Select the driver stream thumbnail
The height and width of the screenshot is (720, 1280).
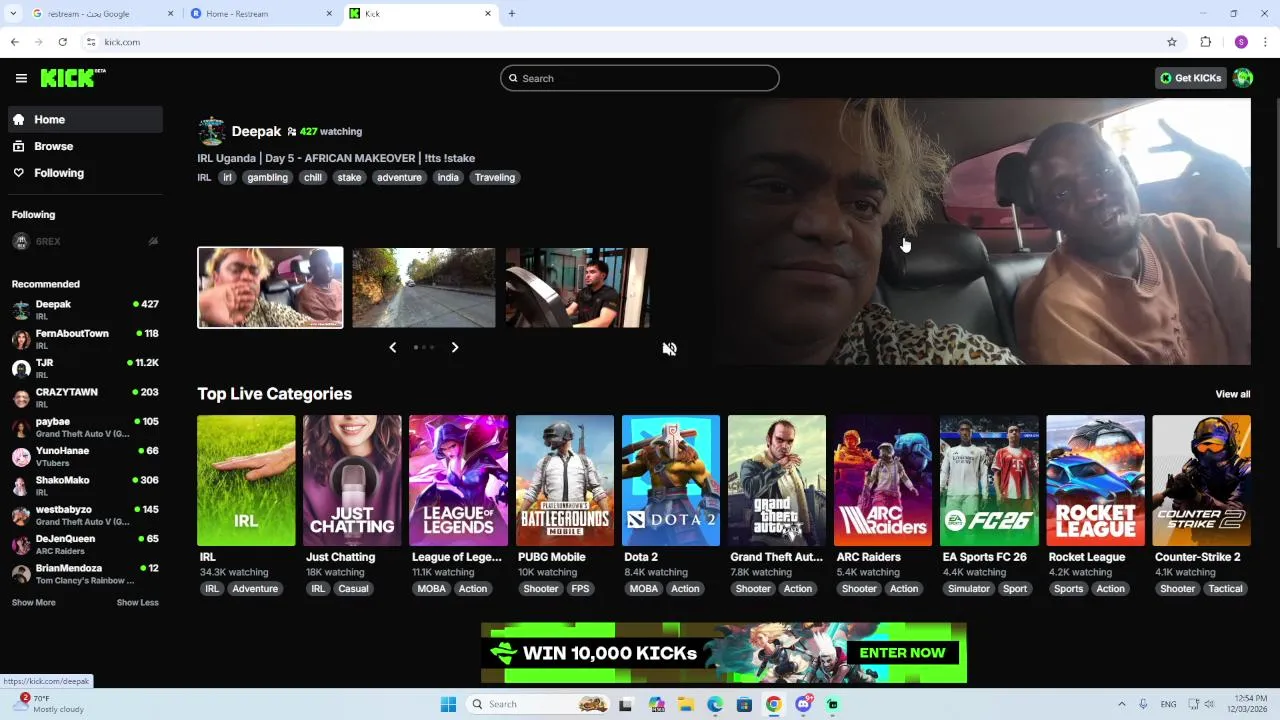click(x=577, y=287)
